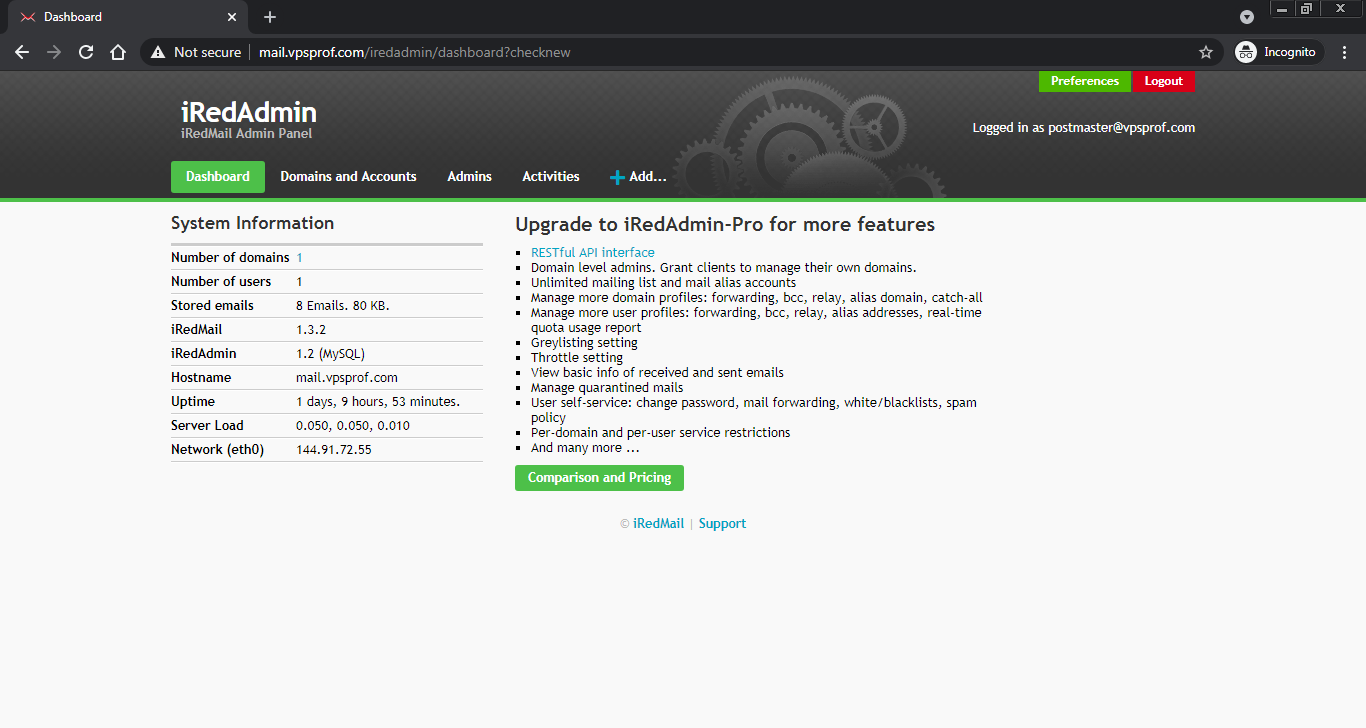The height and width of the screenshot is (728, 1366).
Task: Click the 'Hostname' label
Action: tap(201, 377)
